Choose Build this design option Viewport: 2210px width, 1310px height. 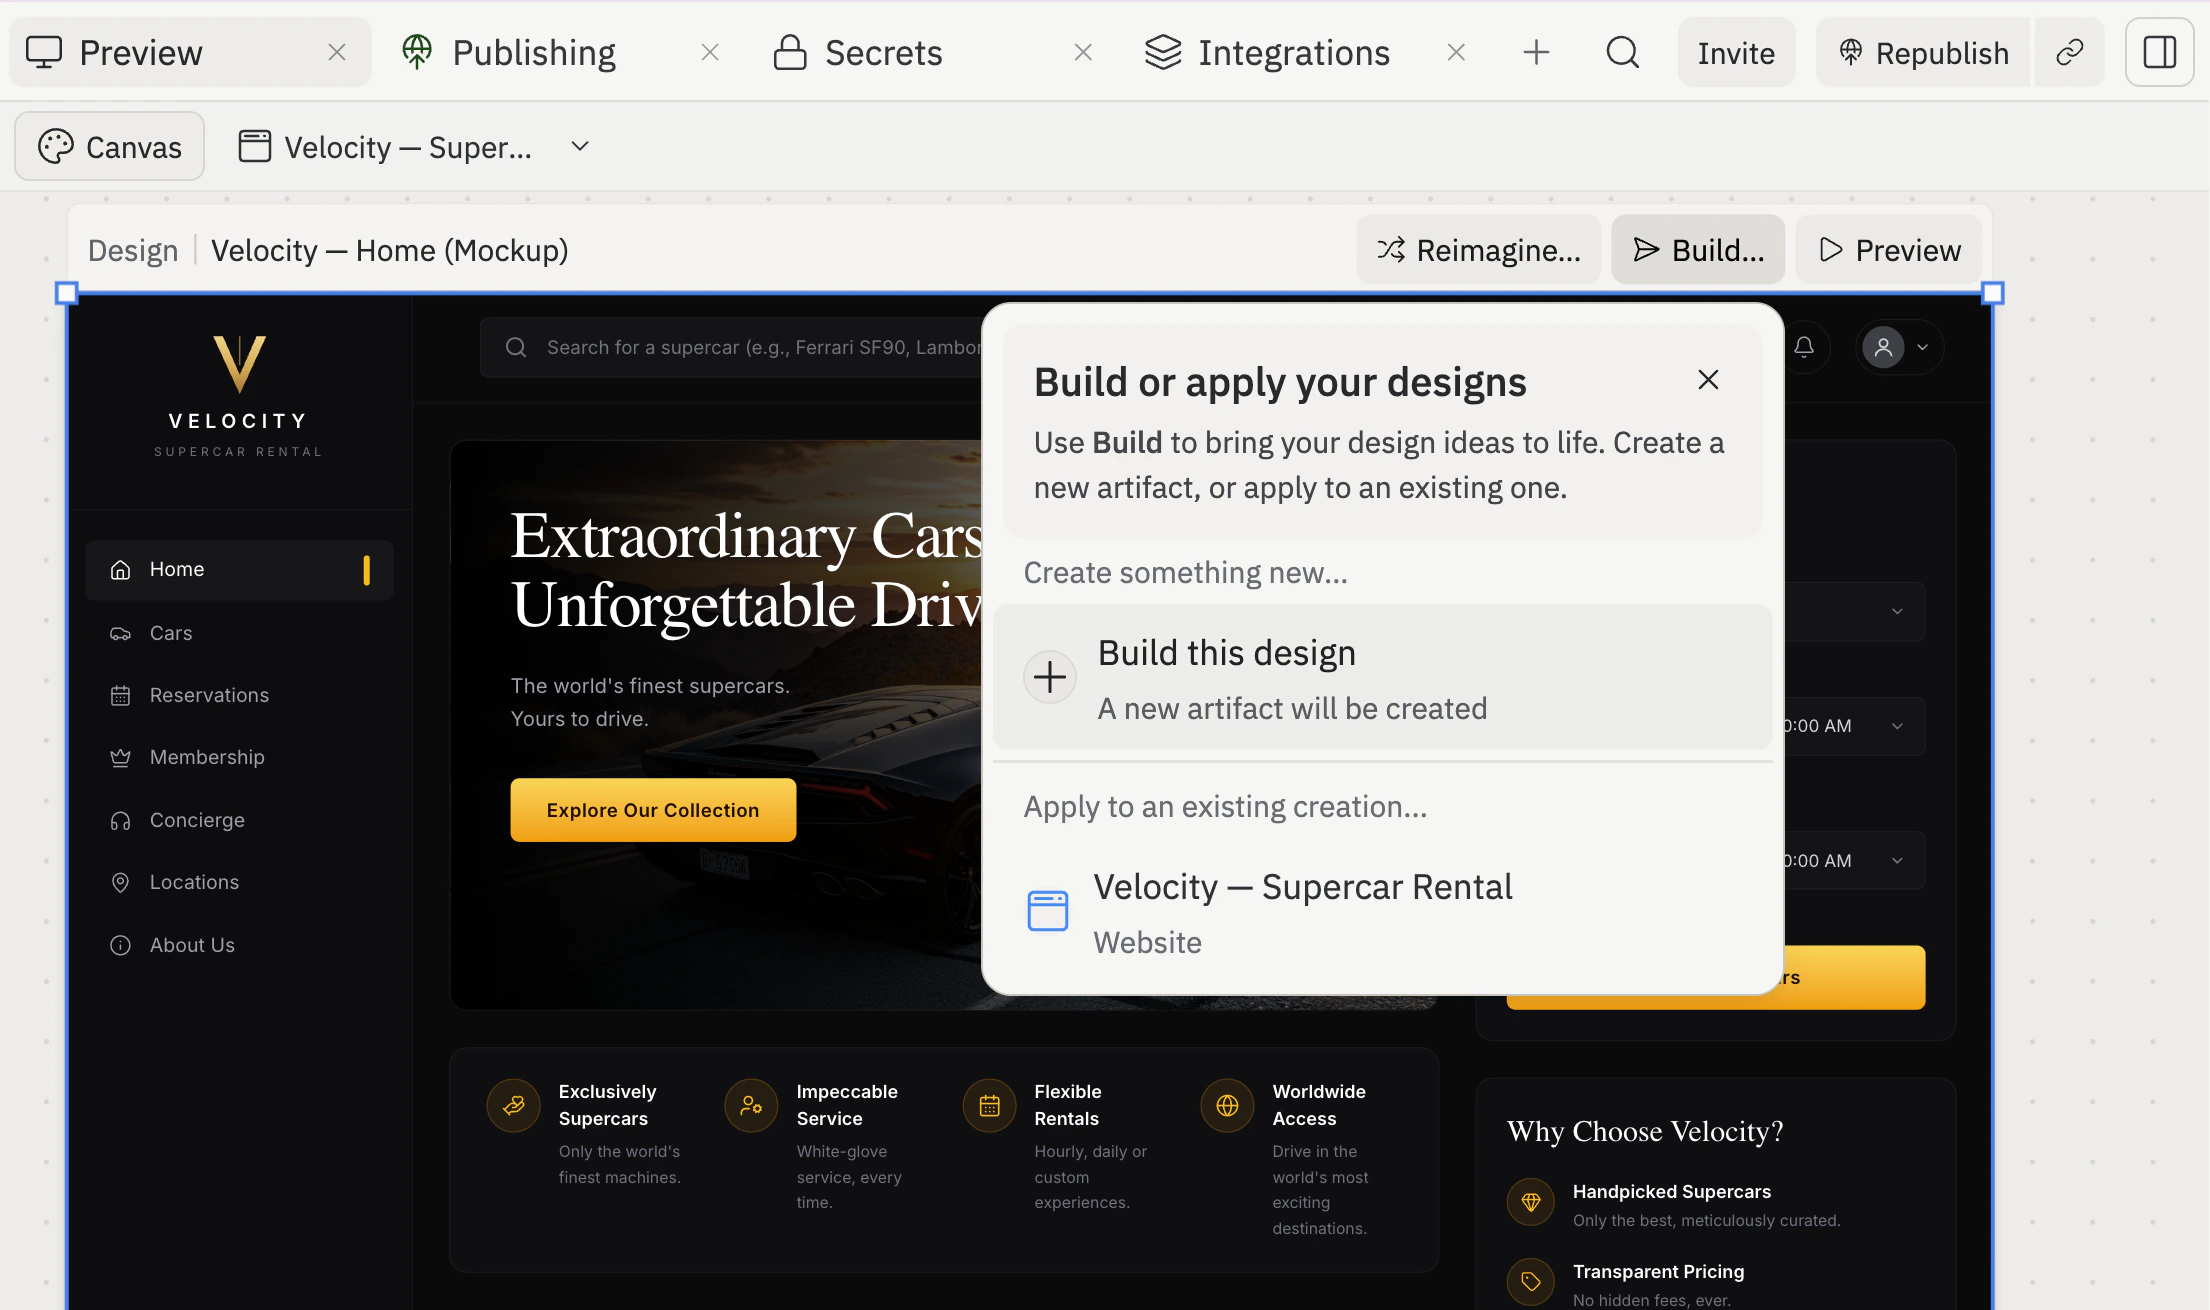[x=1382, y=677]
